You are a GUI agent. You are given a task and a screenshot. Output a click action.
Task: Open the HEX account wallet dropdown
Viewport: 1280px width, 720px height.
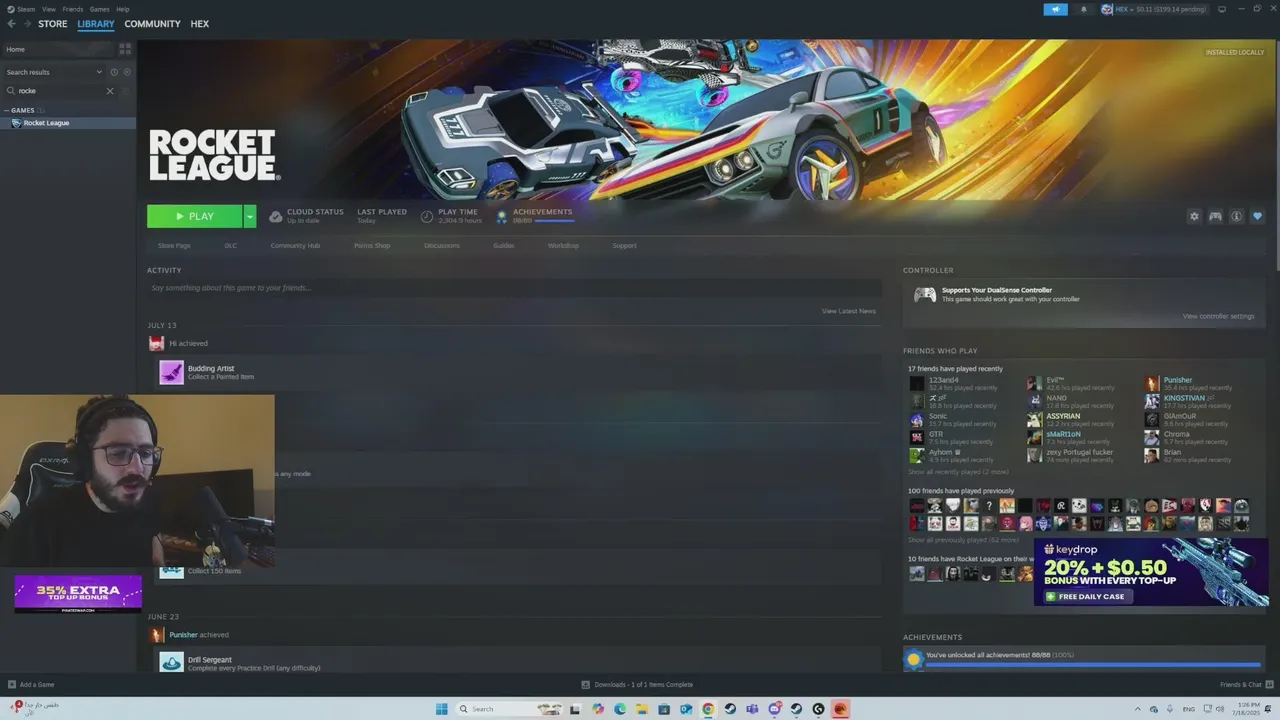click(1154, 9)
